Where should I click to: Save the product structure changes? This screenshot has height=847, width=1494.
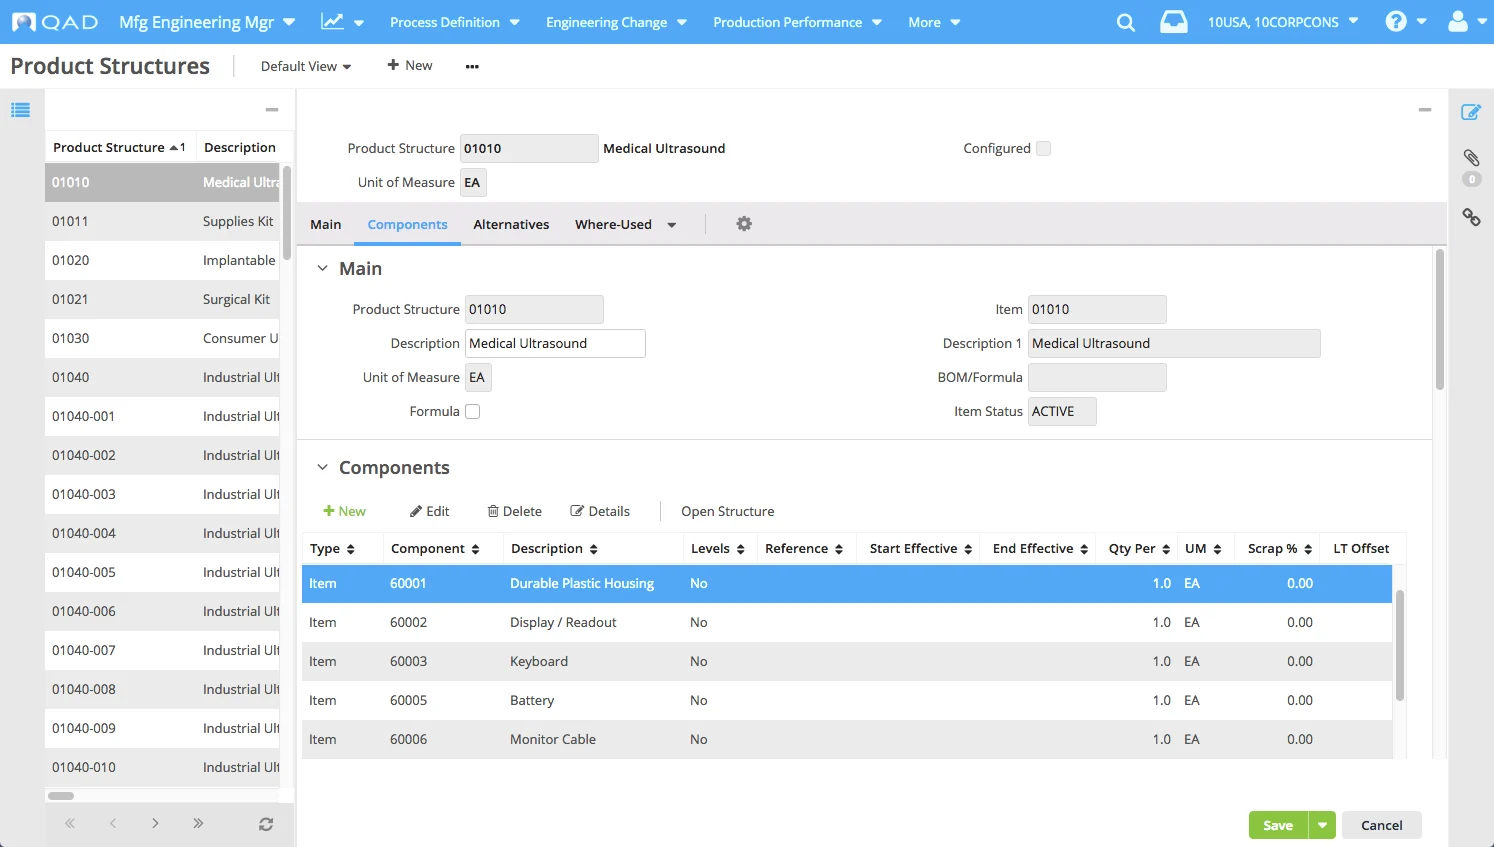point(1277,824)
